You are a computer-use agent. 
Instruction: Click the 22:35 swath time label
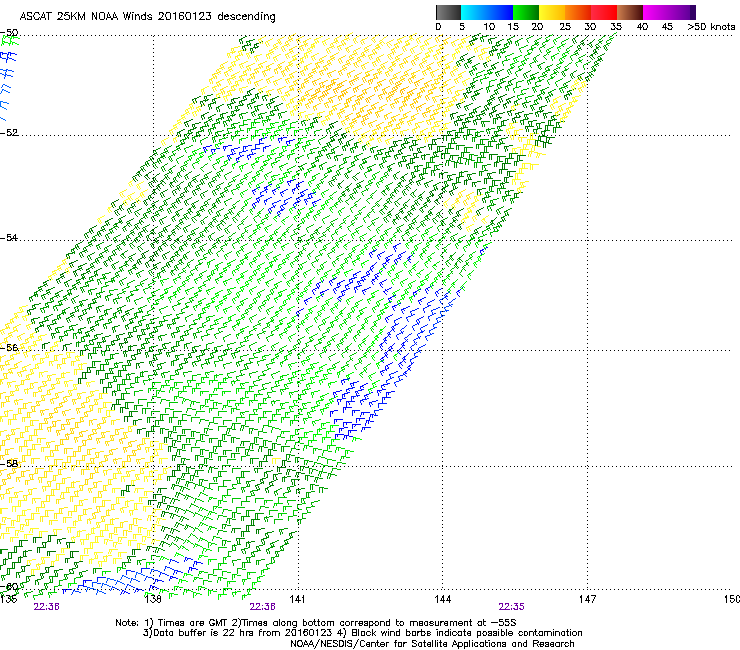pos(511,607)
